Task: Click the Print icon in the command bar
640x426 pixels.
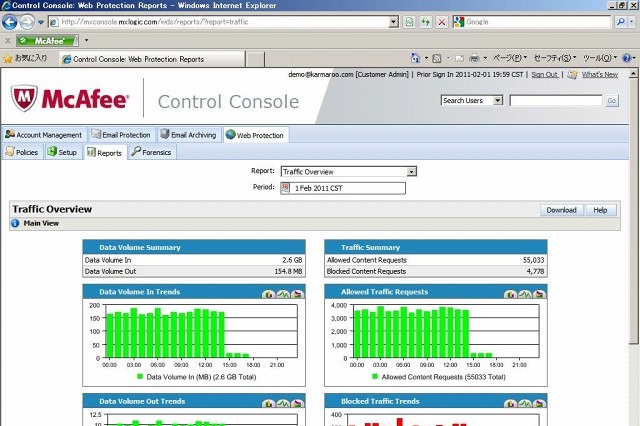Action: click(474, 58)
